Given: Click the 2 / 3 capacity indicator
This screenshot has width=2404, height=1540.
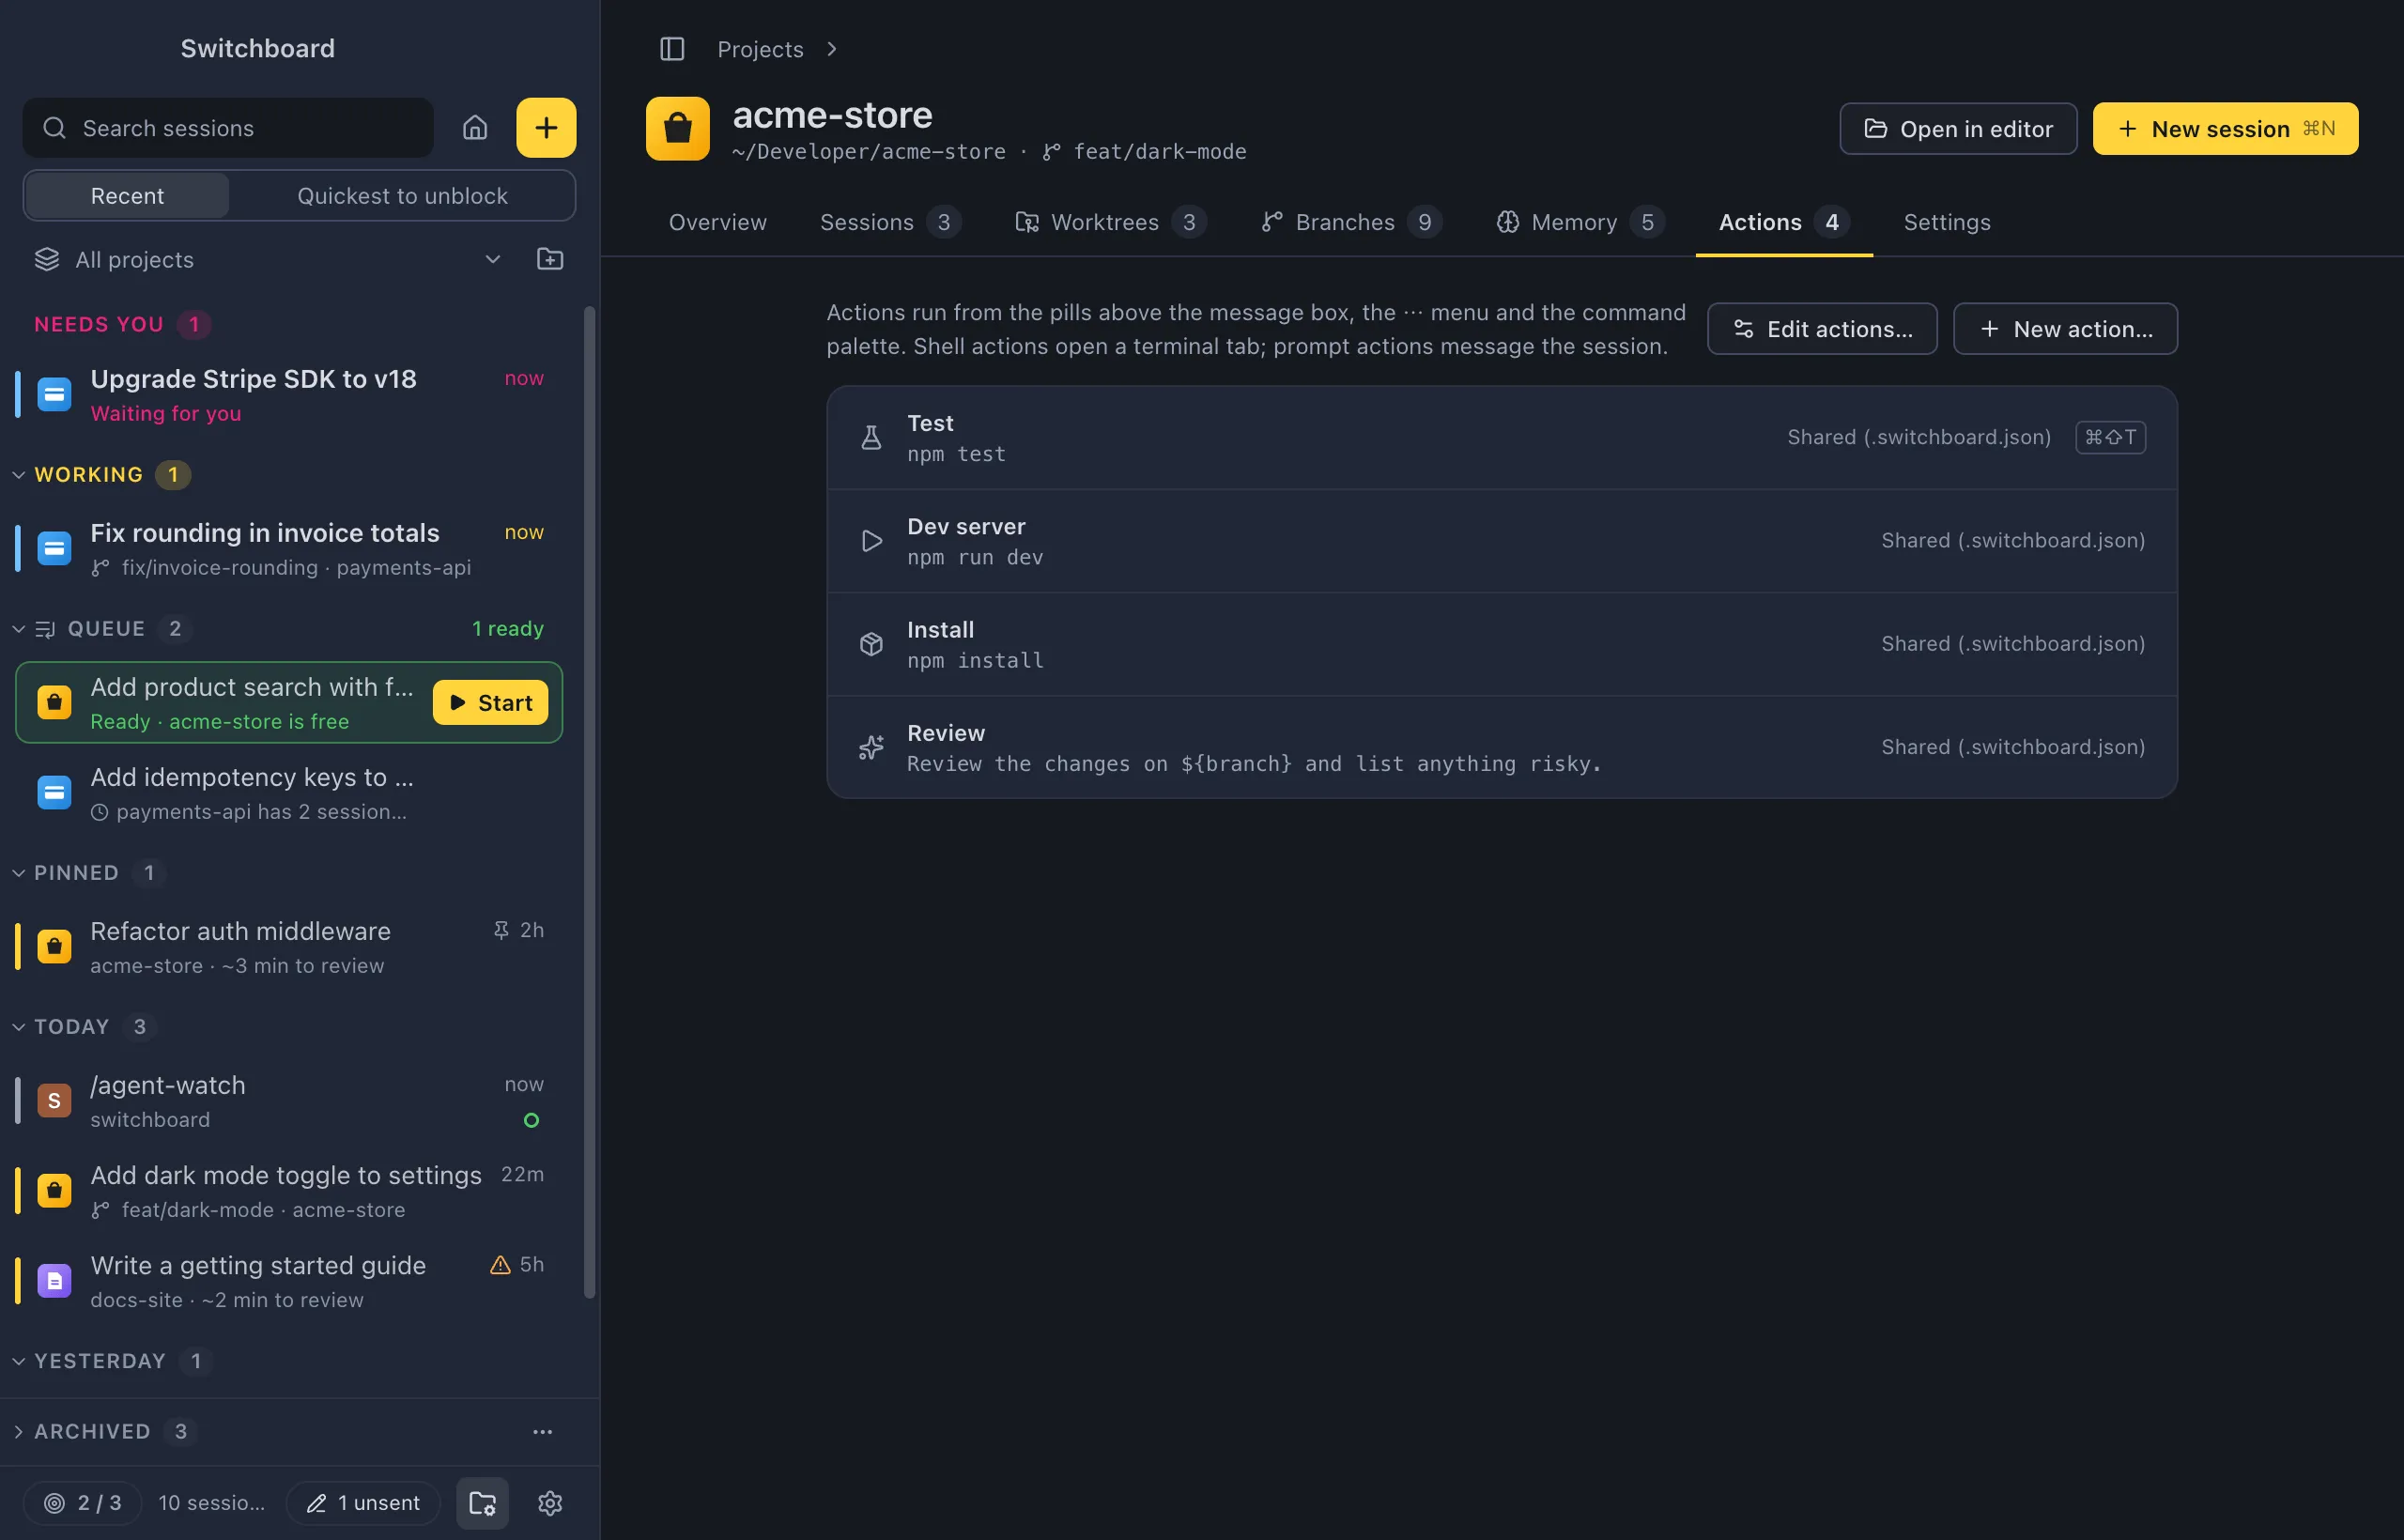Looking at the screenshot, I should coord(83,1503).
